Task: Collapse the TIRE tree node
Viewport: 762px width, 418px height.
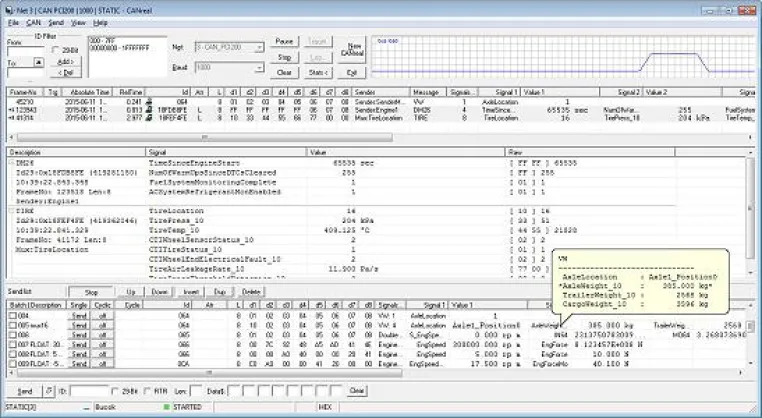Action: (x=11, y=211)
